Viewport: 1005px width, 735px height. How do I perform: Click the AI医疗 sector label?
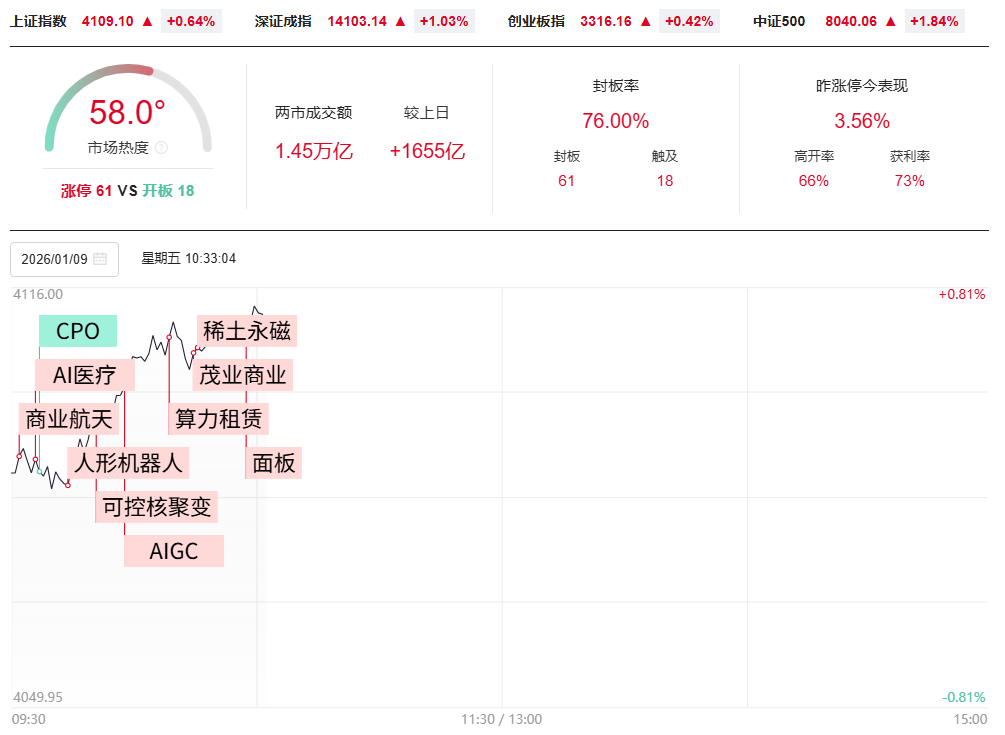(84, 376)
